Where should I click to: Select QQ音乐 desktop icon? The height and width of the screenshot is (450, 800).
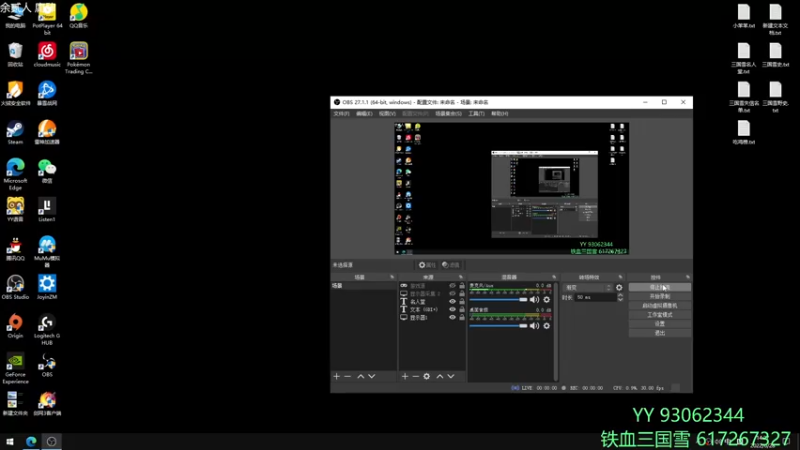tap(79, 16)
